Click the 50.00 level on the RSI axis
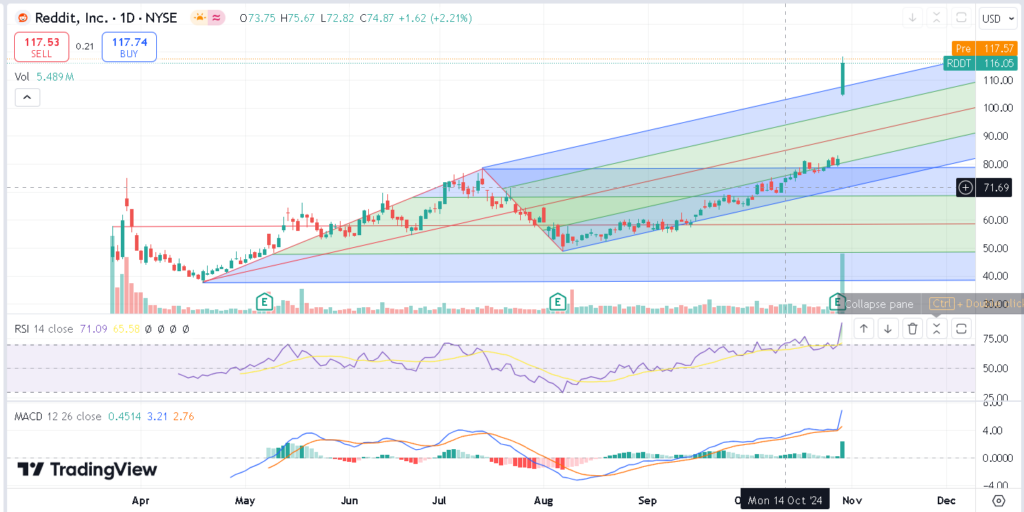Image resolution: width=1024 pixels, height=512 pixels. (x=995, y=368)
